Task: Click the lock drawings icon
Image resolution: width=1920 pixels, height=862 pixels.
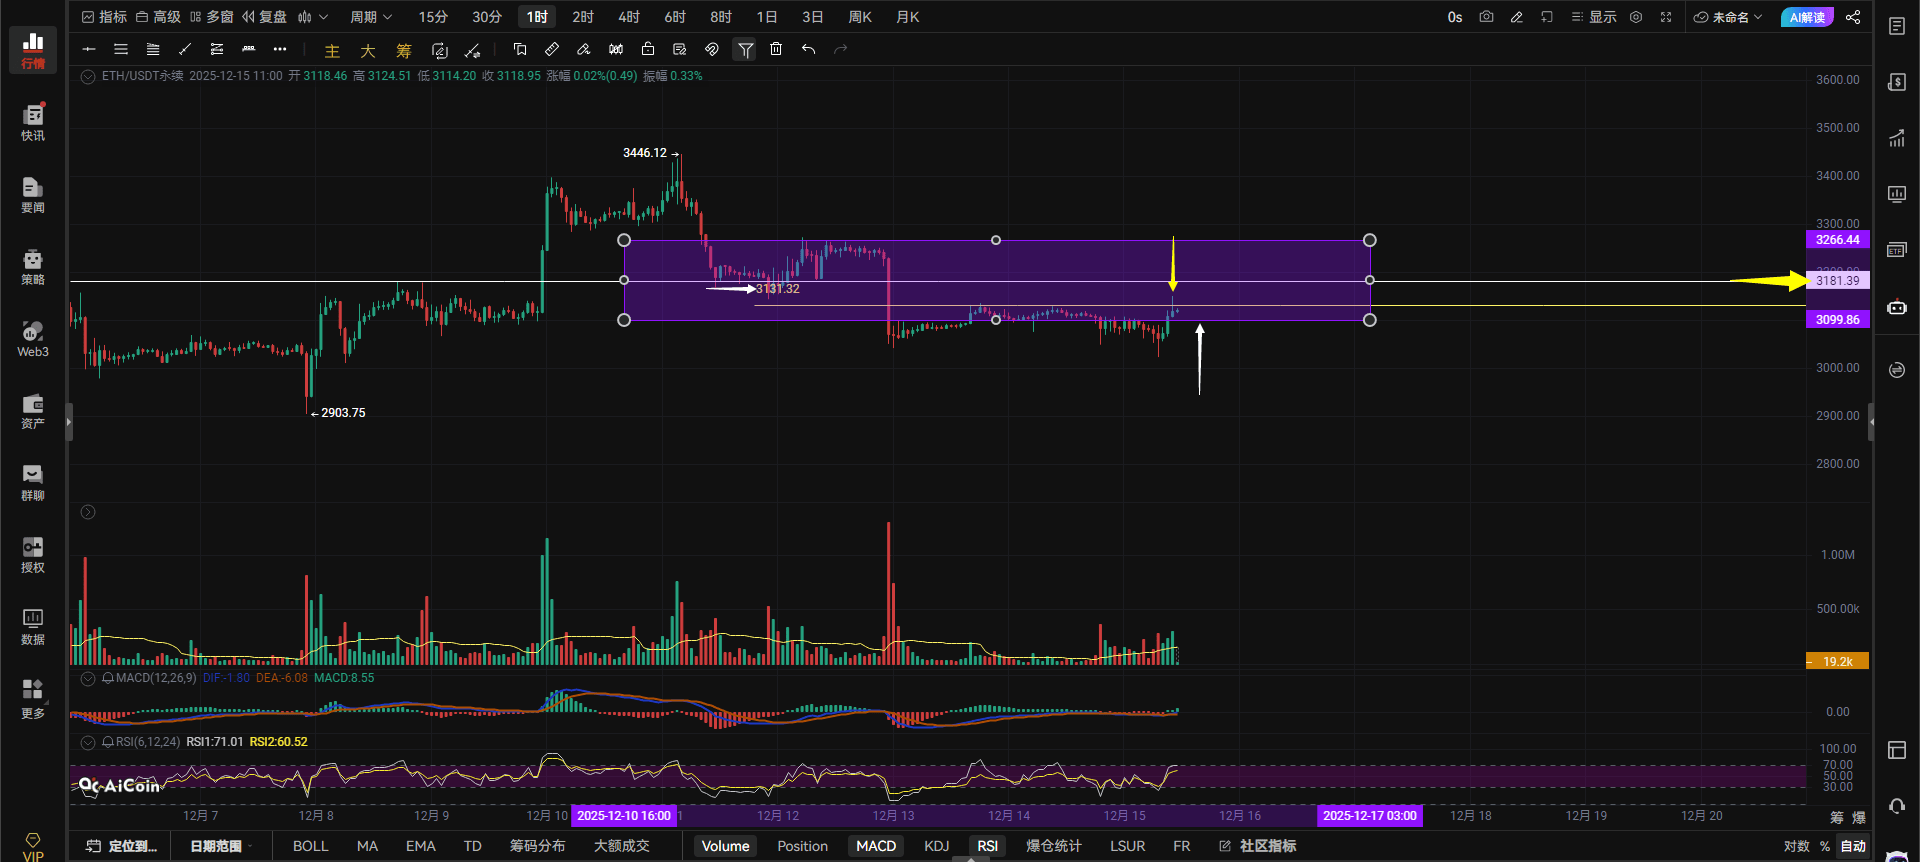Action: (x=648, y=49)
